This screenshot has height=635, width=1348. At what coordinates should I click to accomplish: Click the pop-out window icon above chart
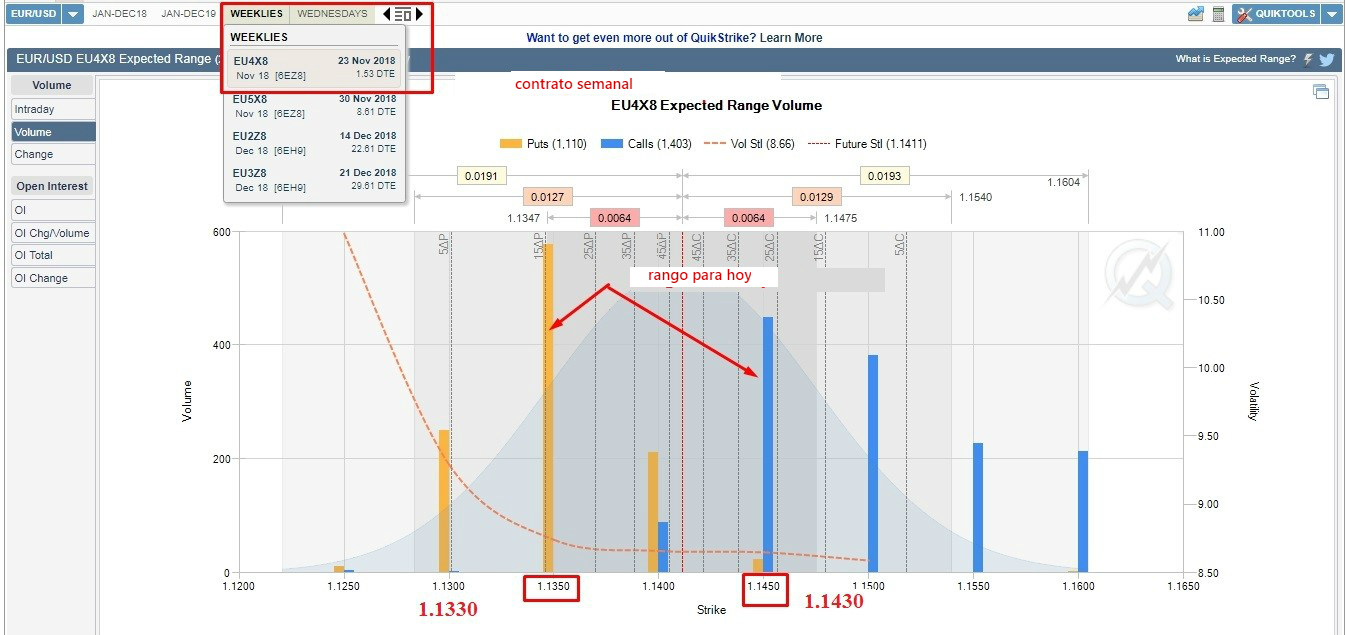click(x=1321, y=92)
